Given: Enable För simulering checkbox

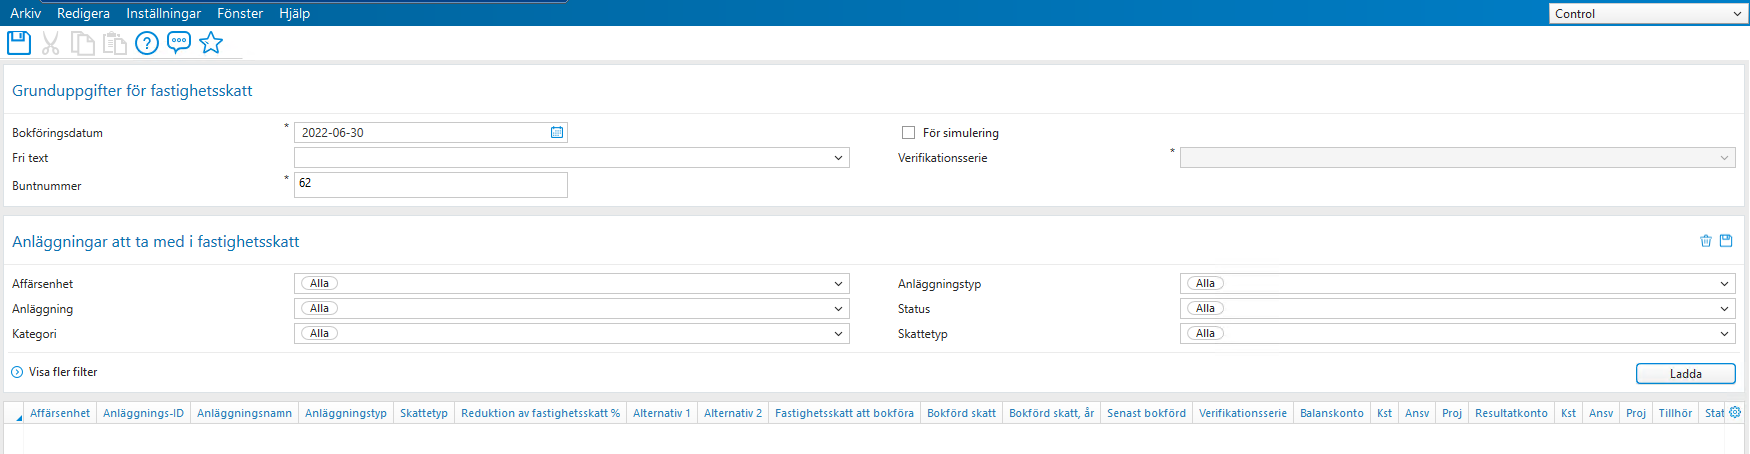Looking at the screenshot, I should (x=908, y=132).
